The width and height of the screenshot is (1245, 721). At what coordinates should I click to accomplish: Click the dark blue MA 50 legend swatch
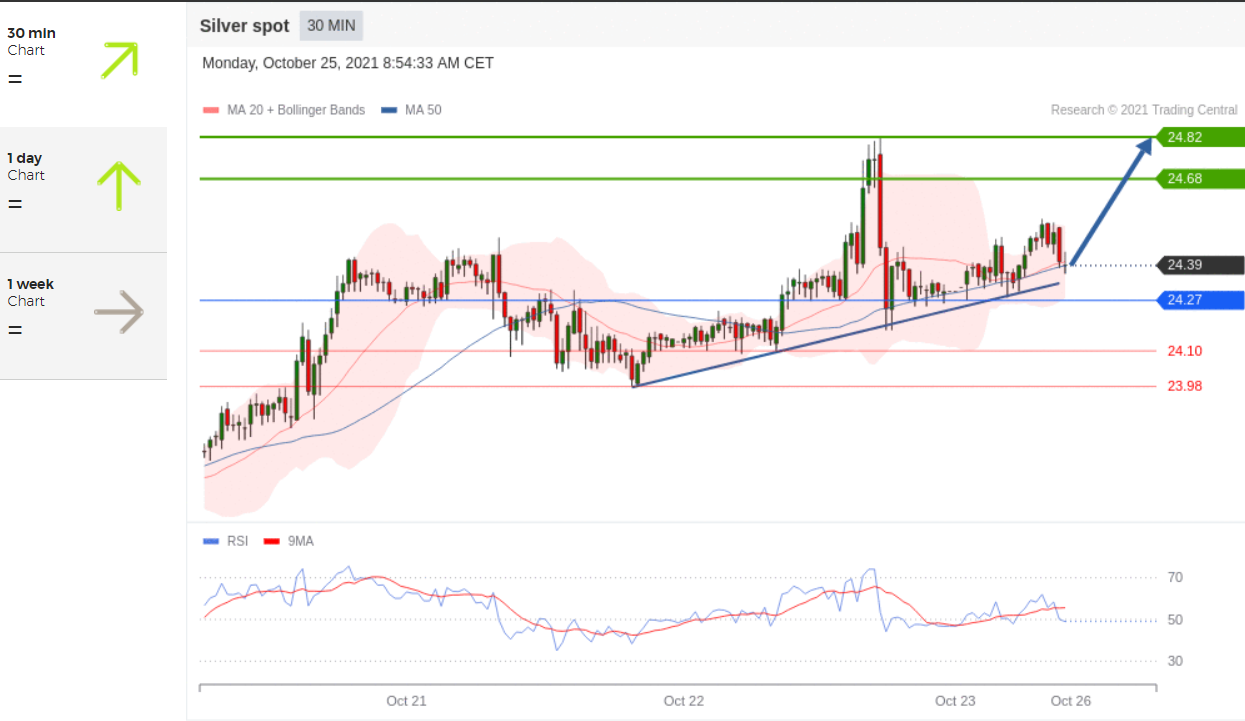[x=388, y=110]
